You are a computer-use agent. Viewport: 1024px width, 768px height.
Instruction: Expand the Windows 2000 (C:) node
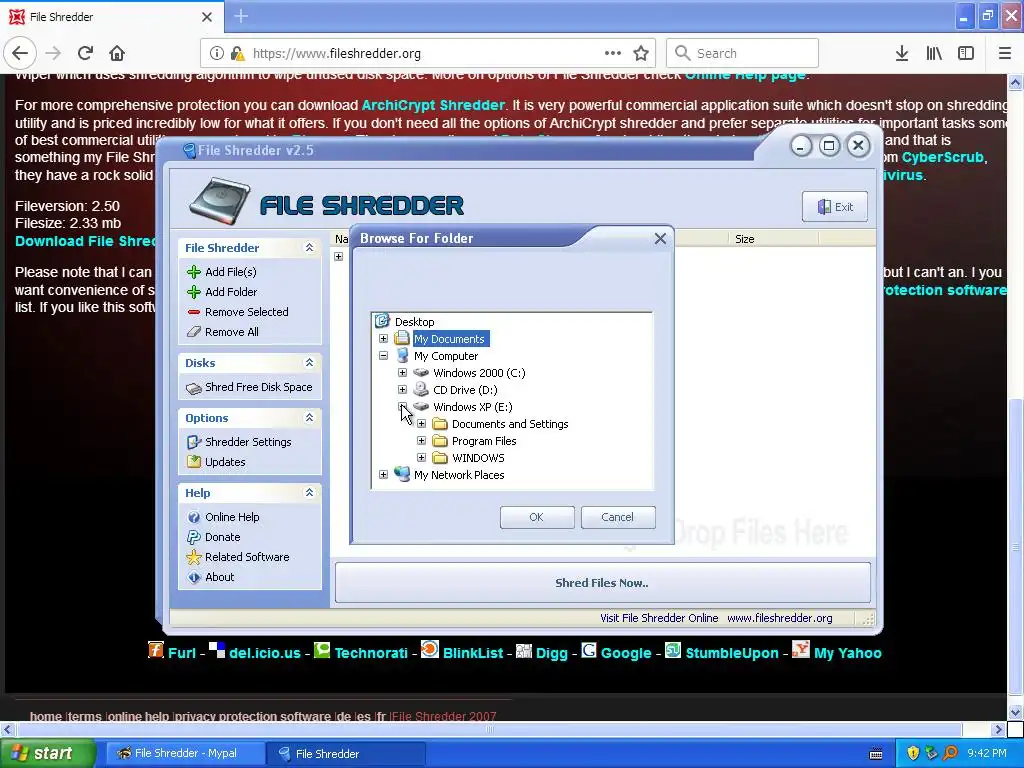click(402, 372)
